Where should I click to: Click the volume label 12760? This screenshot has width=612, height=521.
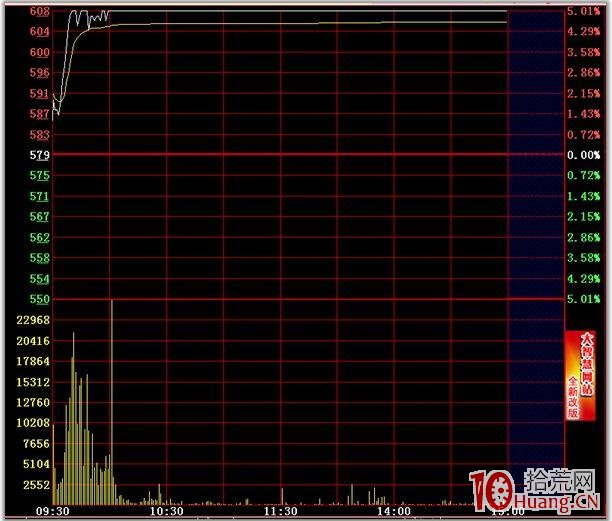coord(33,402)
